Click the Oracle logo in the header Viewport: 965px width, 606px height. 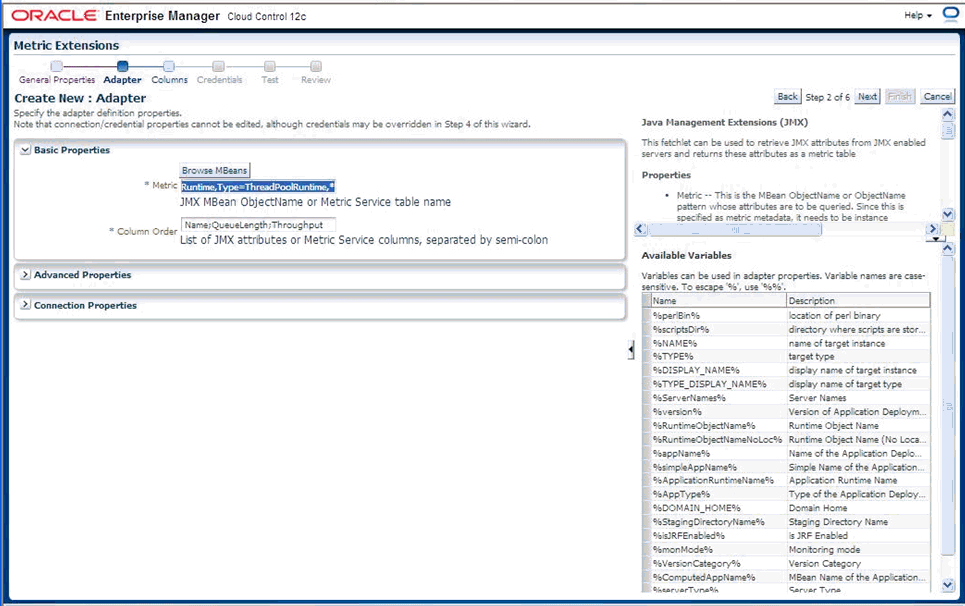point(54,15)
